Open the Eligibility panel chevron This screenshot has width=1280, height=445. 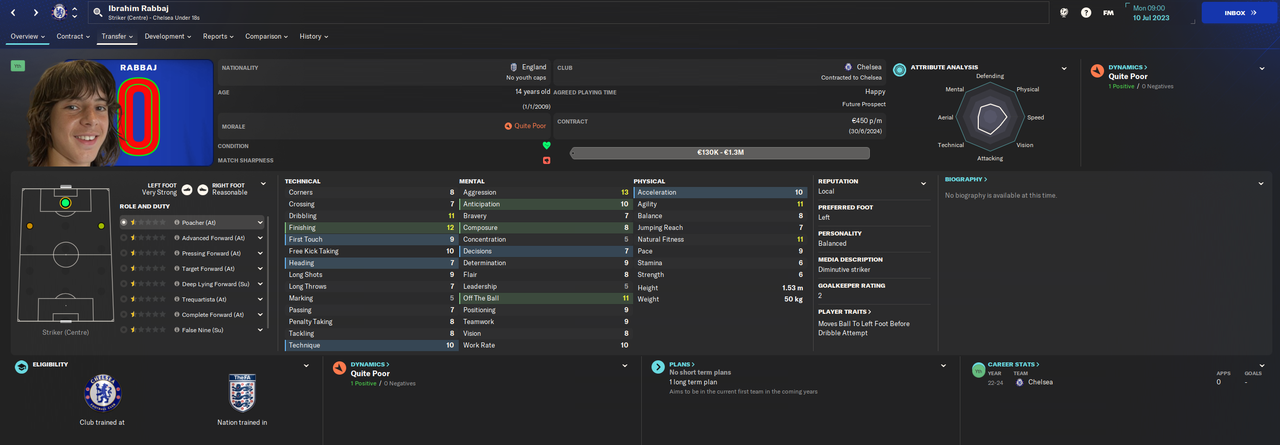(x=306, y=366)
